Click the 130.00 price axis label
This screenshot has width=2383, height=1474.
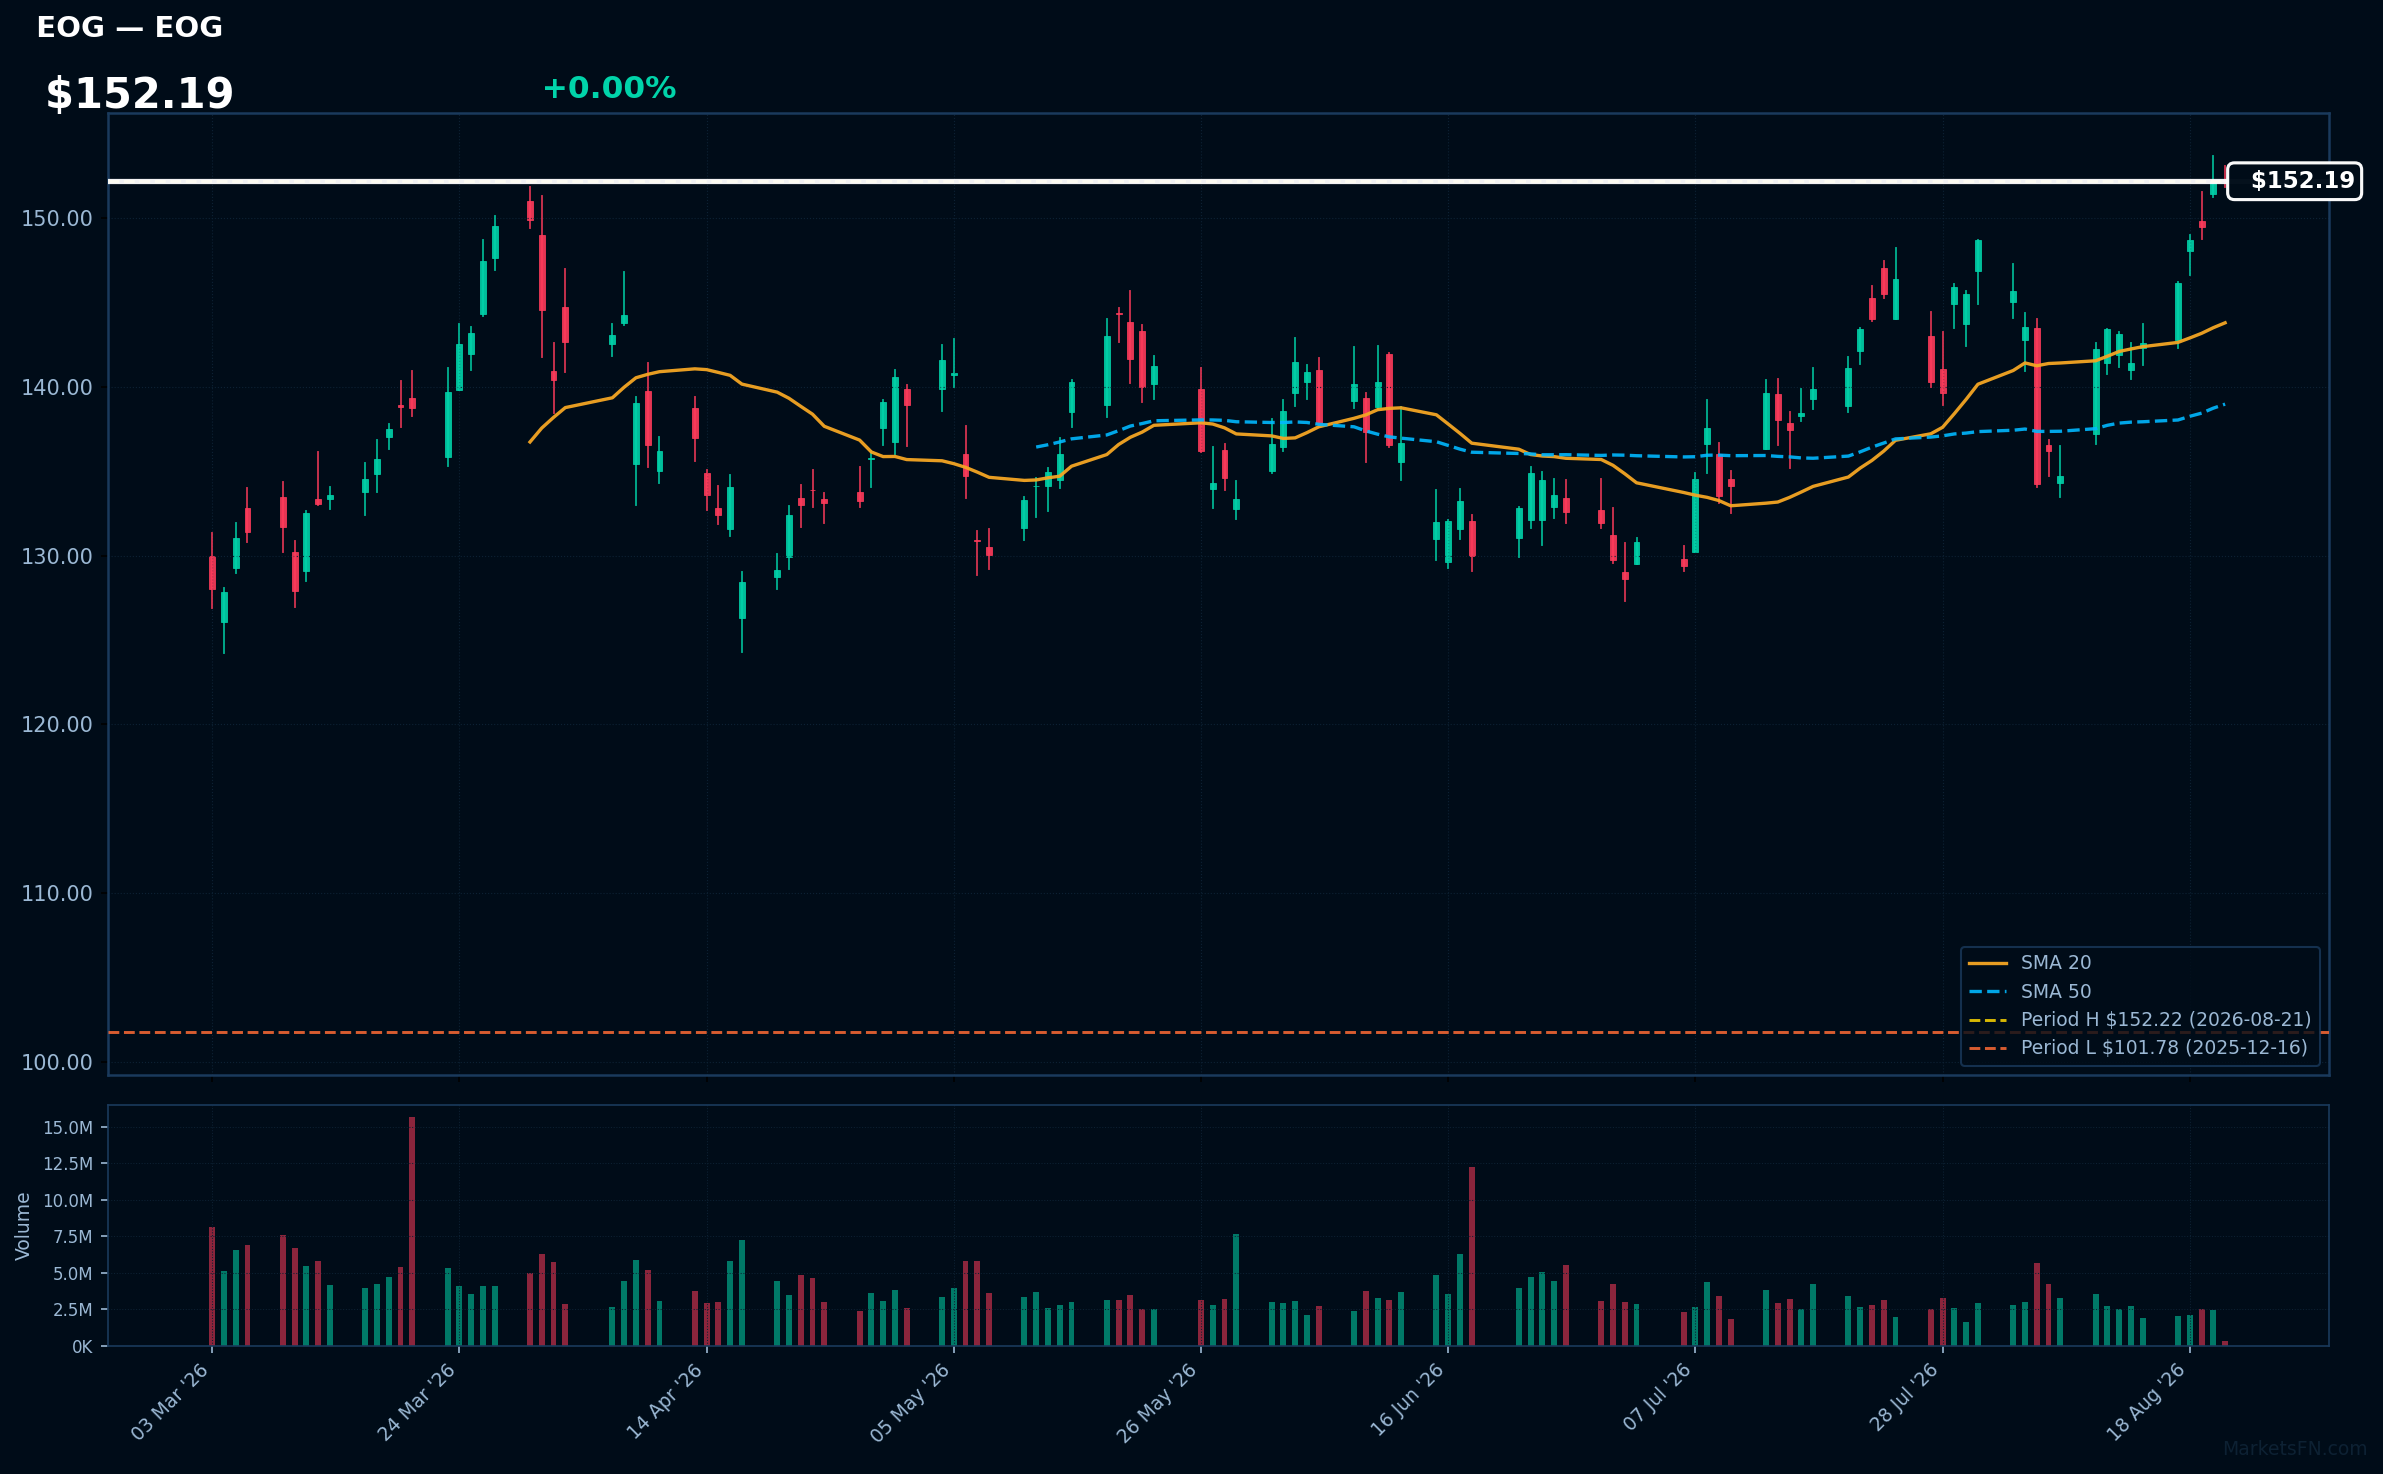click(x=57, y=557)
